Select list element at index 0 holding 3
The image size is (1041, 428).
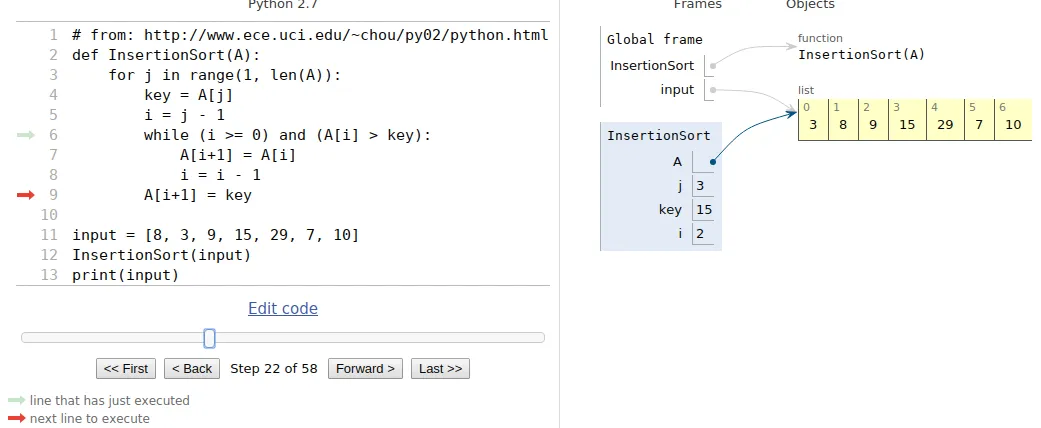click(x=813, y=124)
